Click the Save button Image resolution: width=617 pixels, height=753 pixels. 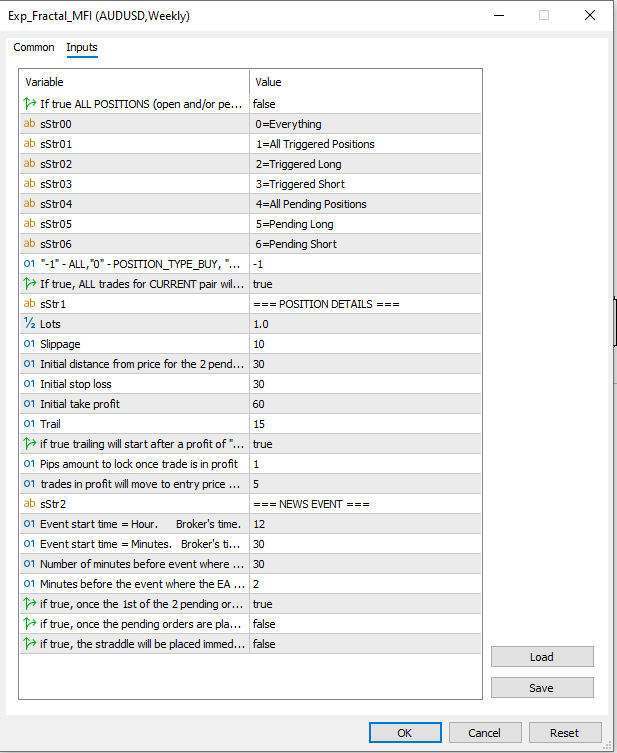[542, 687]
